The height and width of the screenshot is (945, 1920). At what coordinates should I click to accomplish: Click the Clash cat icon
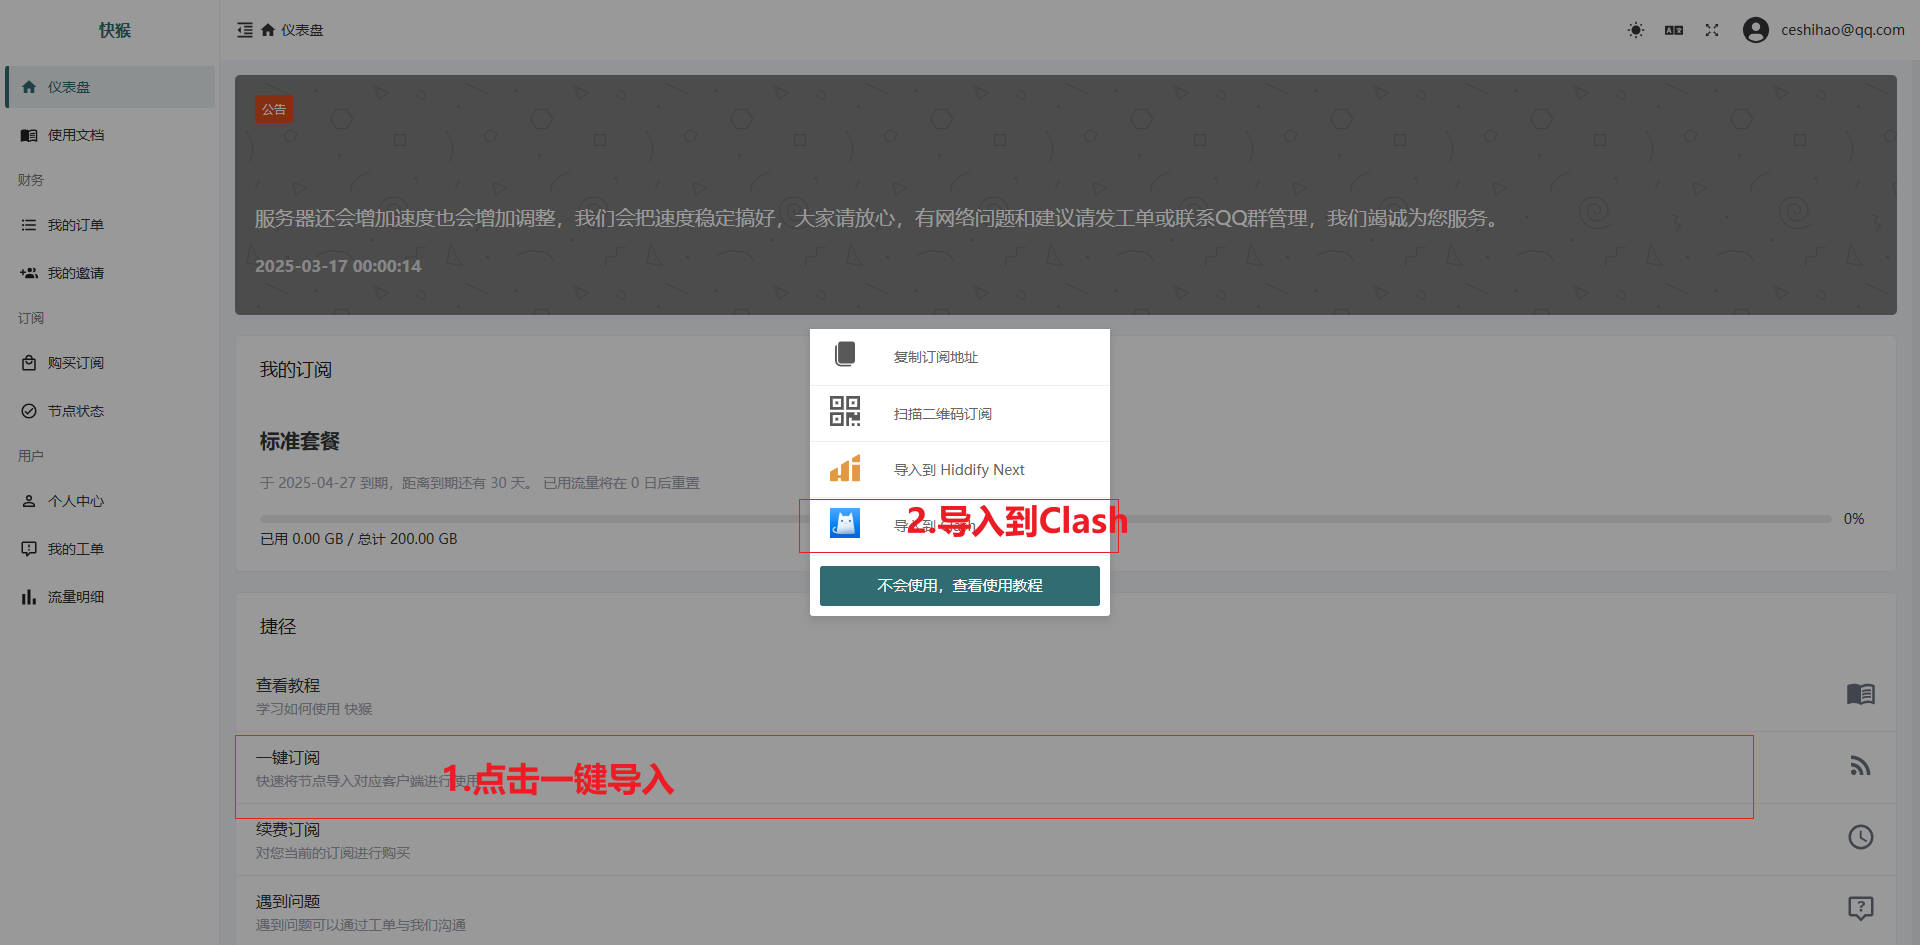[x=845, y=523]
